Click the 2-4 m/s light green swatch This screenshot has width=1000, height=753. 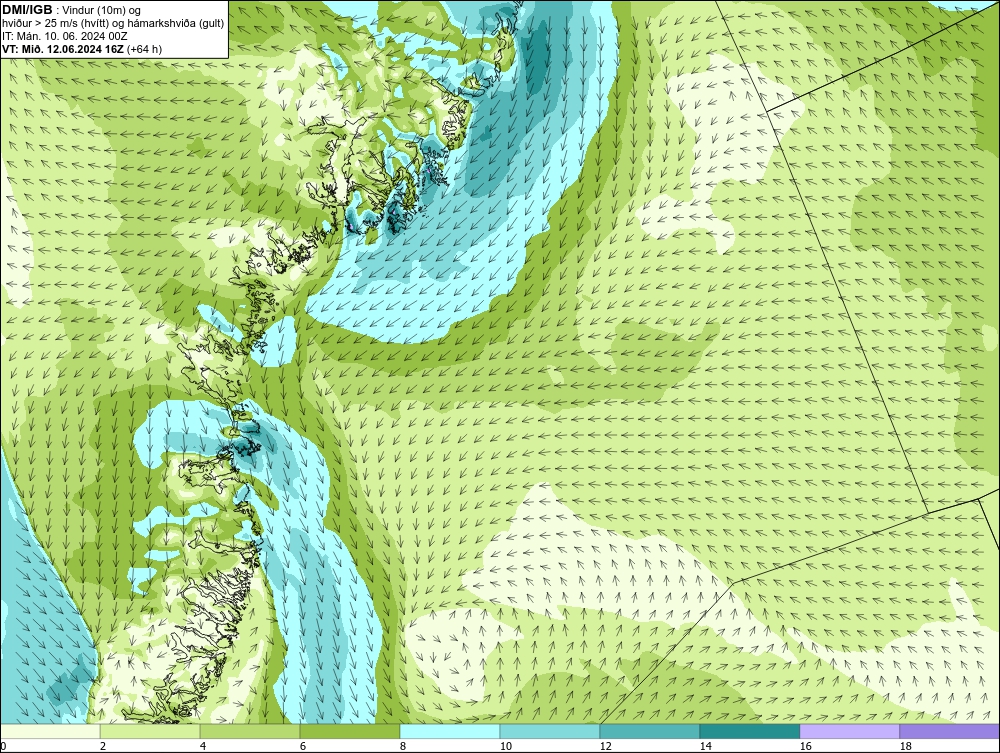click(150, 731)
